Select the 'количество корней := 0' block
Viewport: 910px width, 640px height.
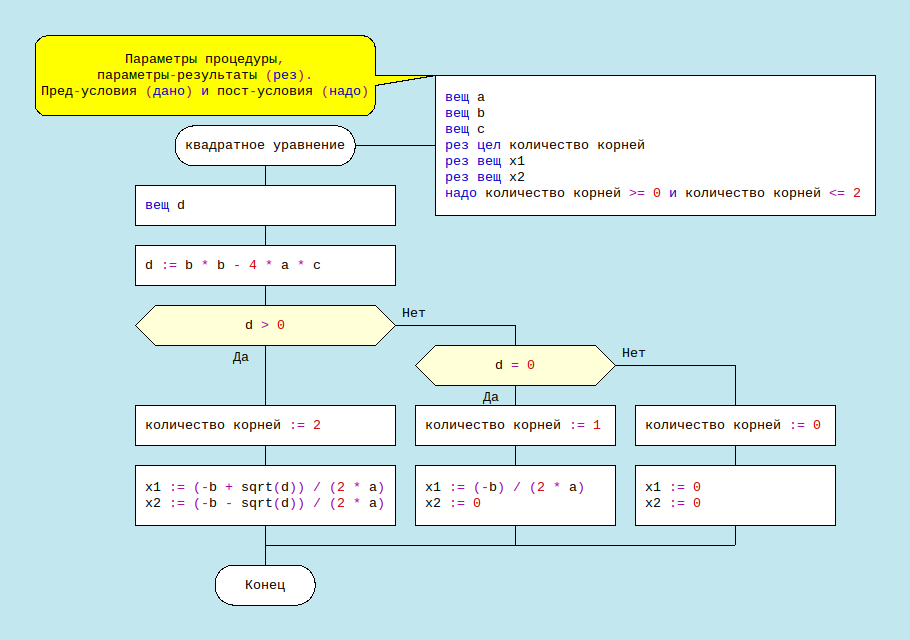tap(735, 425)
